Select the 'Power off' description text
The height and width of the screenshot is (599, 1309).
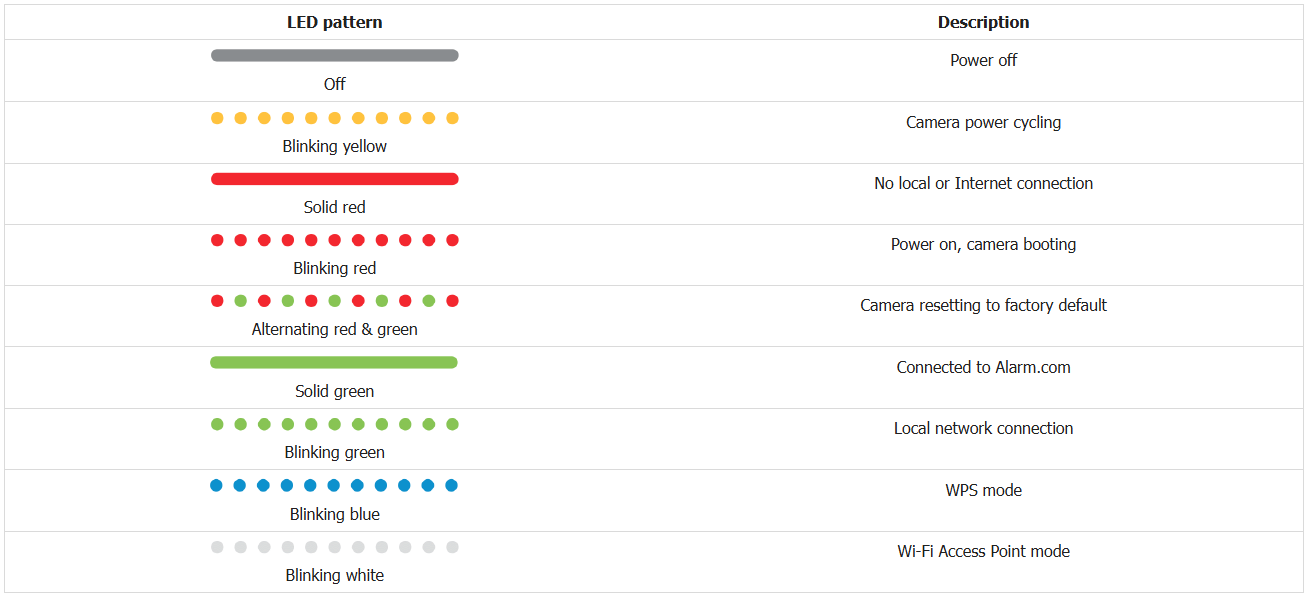pos(983,60)
